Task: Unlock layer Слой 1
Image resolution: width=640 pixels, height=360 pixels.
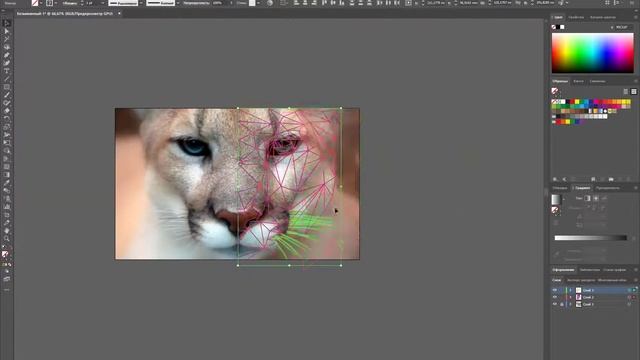Action: point(562,304)
